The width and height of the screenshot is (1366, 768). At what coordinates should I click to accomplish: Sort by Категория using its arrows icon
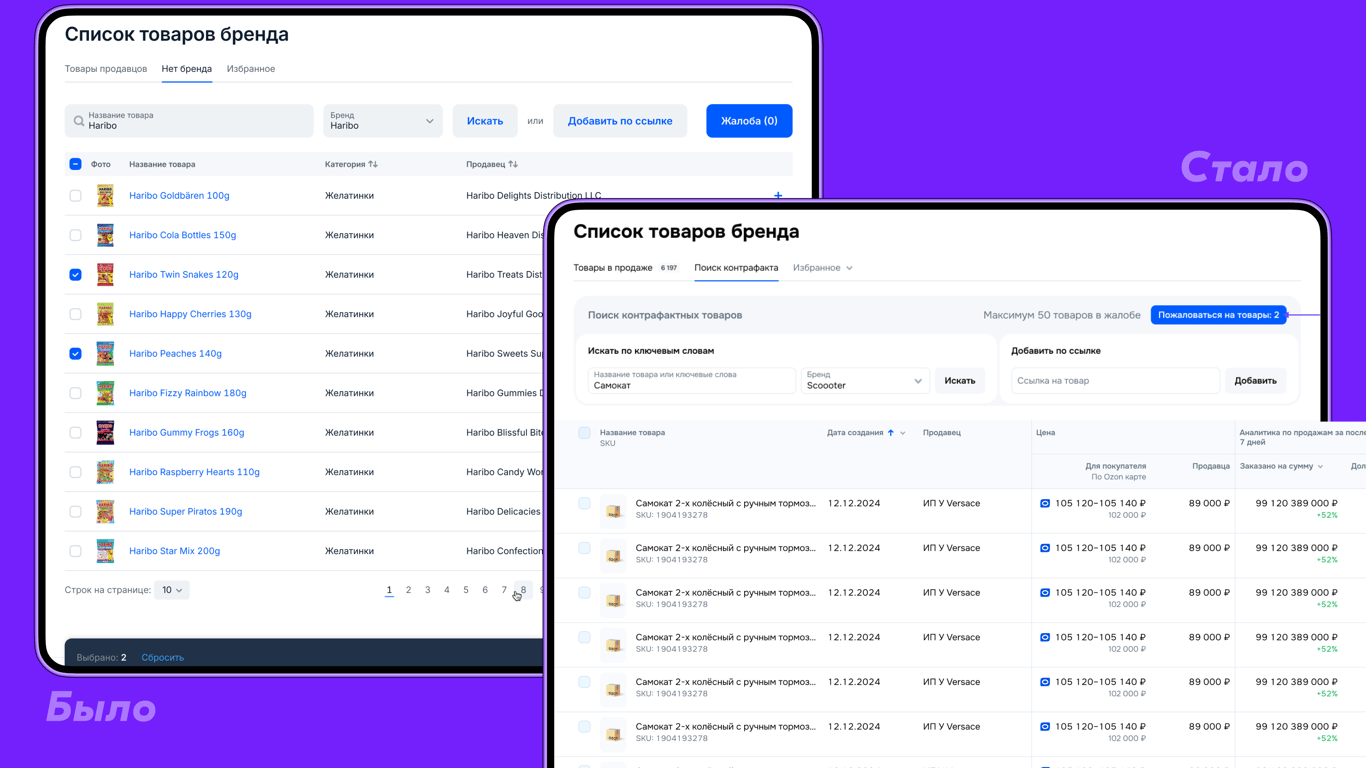[373, 164]
